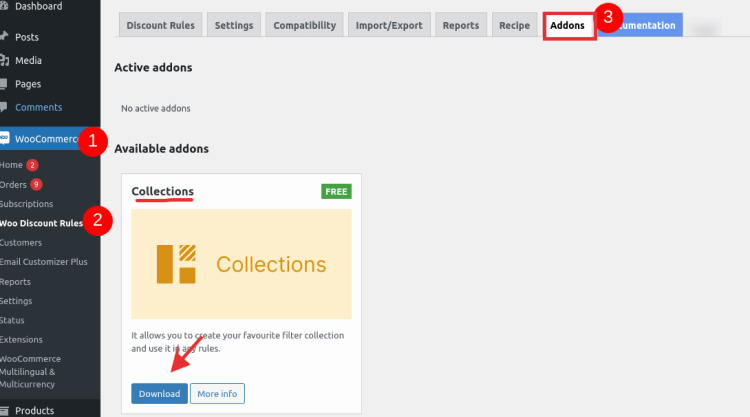
Task: Download the Collections addon
Action: (x=159, y=394)
